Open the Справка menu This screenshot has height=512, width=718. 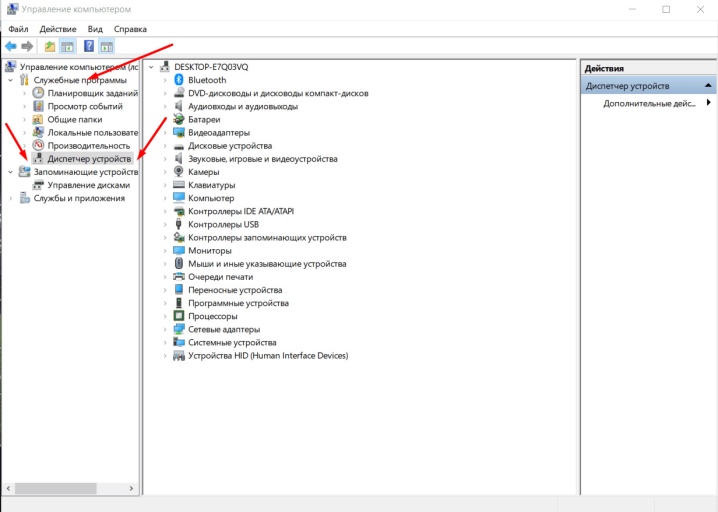click(130, 29)
